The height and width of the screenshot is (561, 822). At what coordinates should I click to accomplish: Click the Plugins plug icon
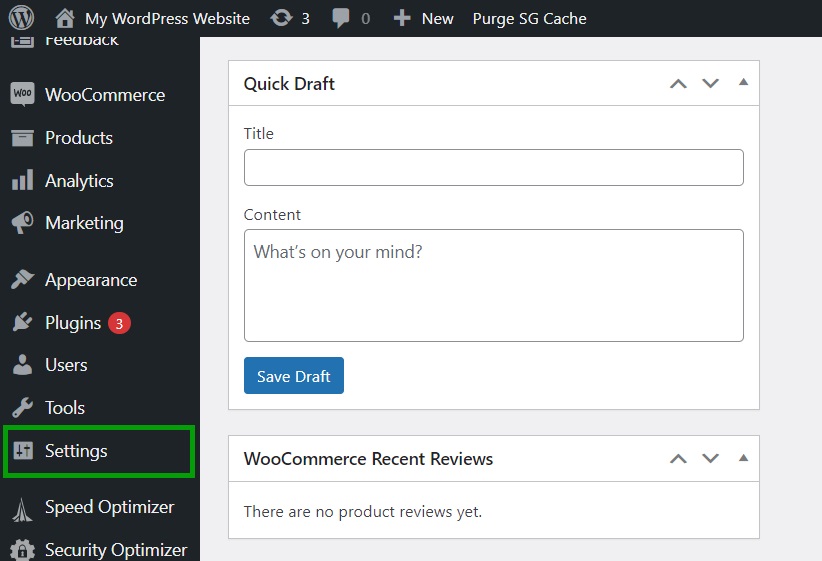22,322
